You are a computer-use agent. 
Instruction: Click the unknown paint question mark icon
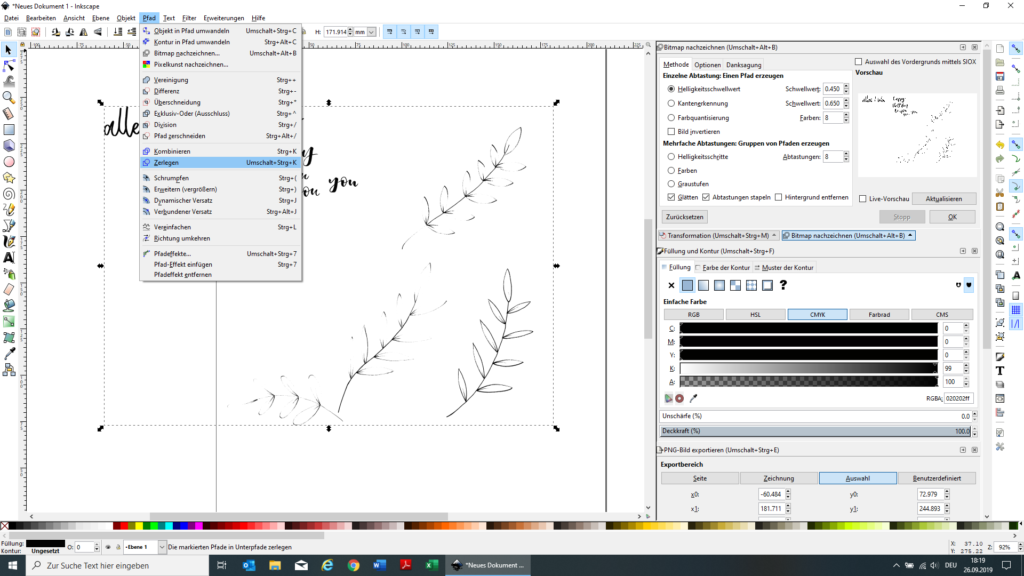coord(783,286)
